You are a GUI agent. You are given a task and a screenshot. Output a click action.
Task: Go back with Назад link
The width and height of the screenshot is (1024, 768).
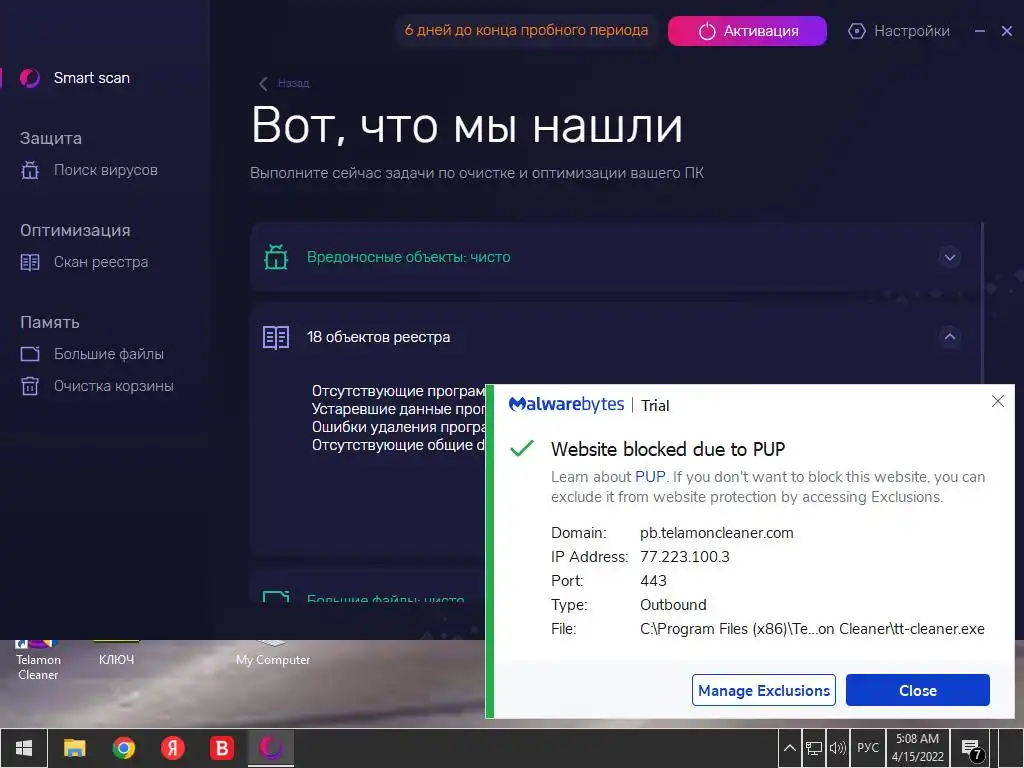[293, 83]
